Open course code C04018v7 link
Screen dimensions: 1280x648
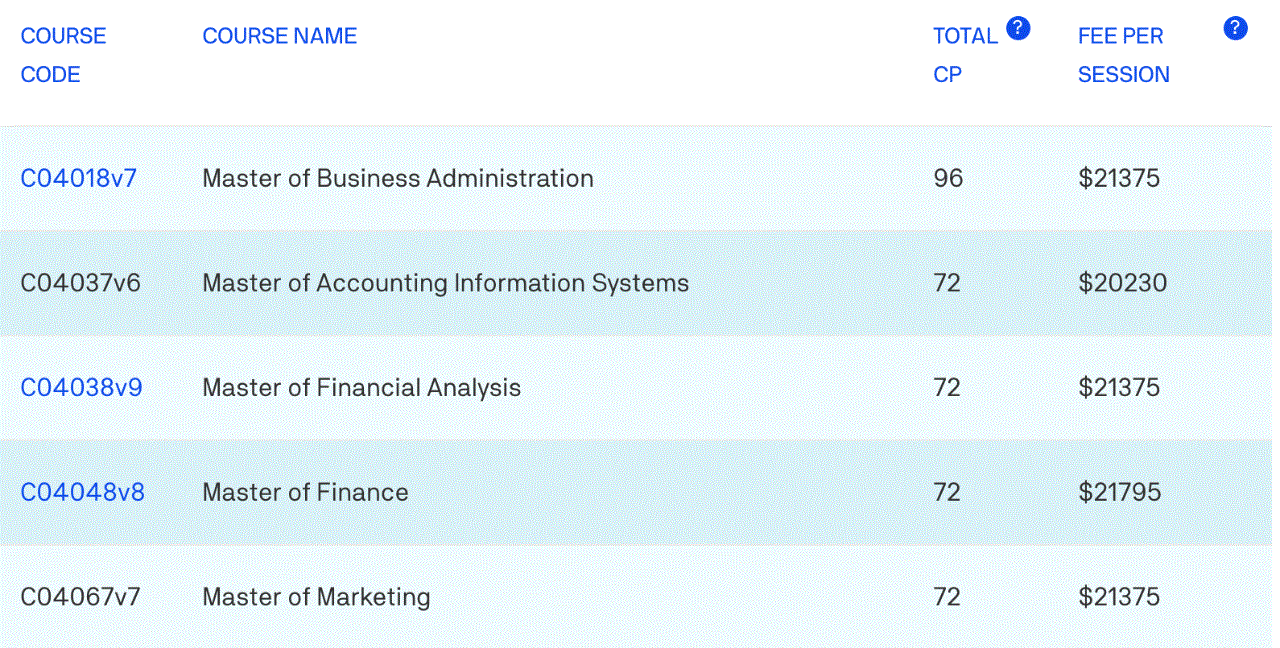click(x=79, y=179)
